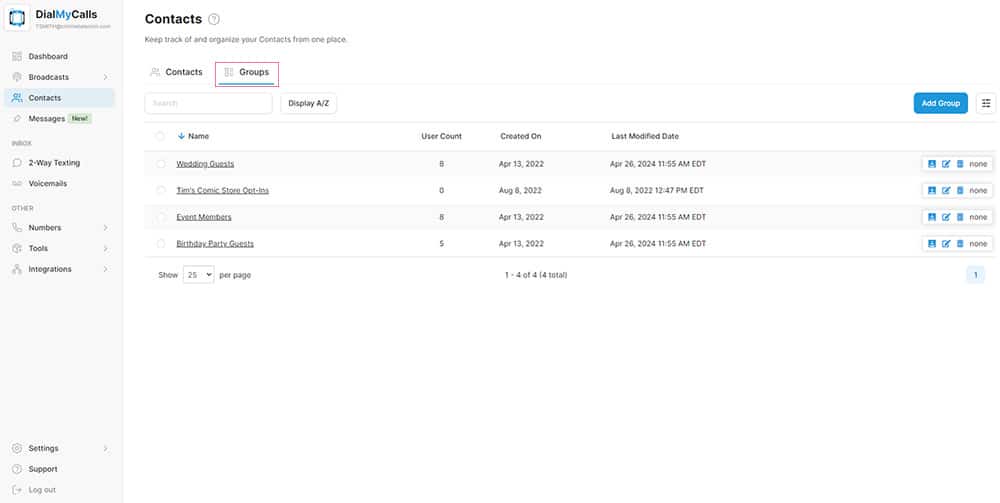Click the Add Group button

click(940, 103)
